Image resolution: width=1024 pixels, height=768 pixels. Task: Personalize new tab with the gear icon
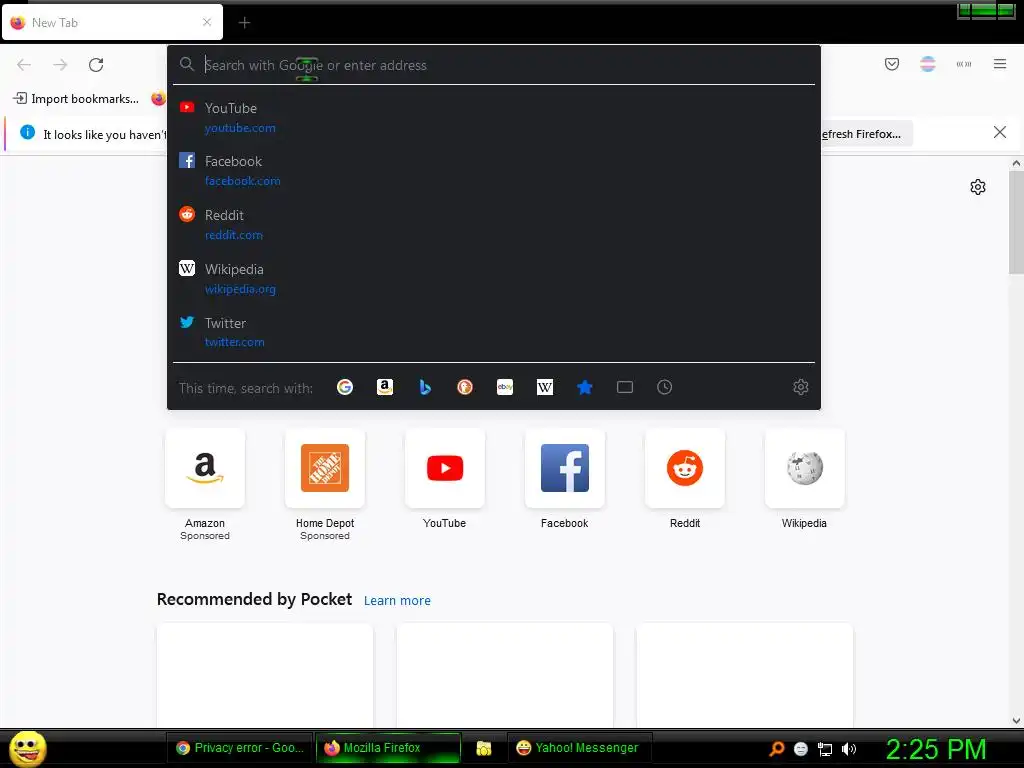coord(978,187)
